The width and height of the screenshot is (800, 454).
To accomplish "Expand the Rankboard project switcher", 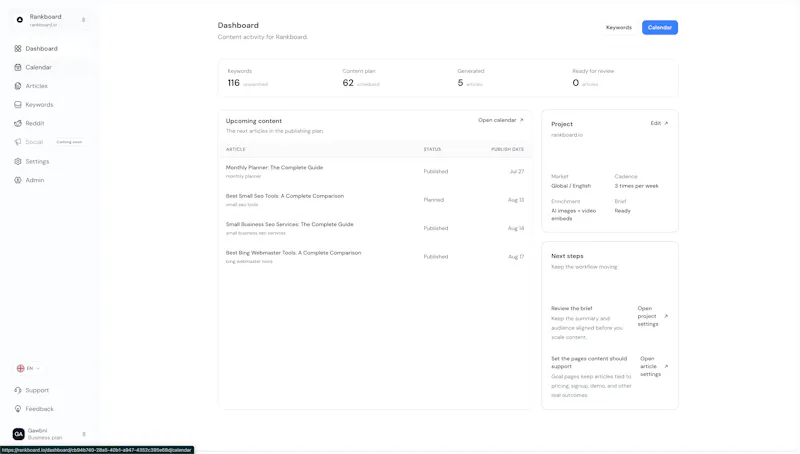I will coord(83,20).
